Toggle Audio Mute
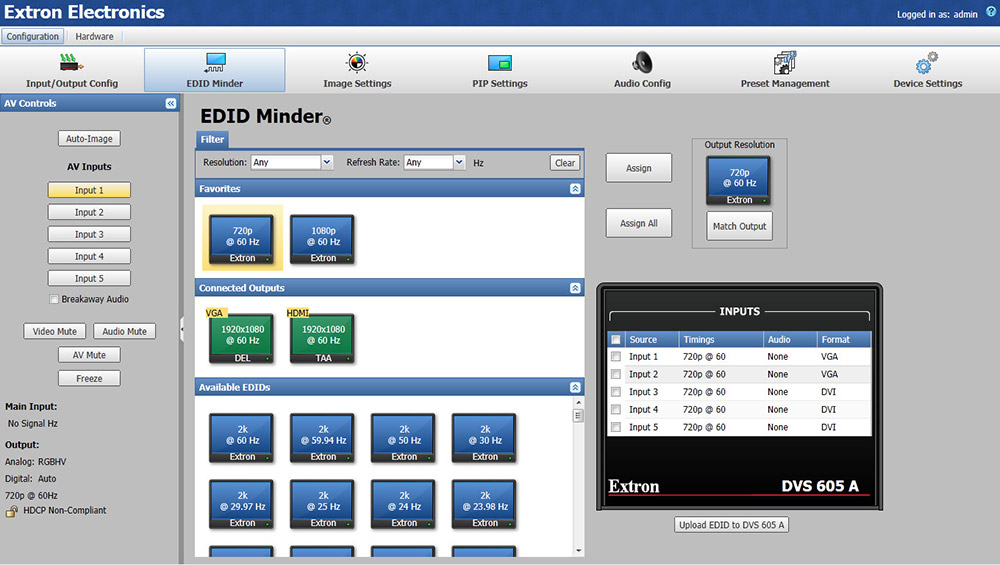This screenshot has height=565, width=1000. 124,332
